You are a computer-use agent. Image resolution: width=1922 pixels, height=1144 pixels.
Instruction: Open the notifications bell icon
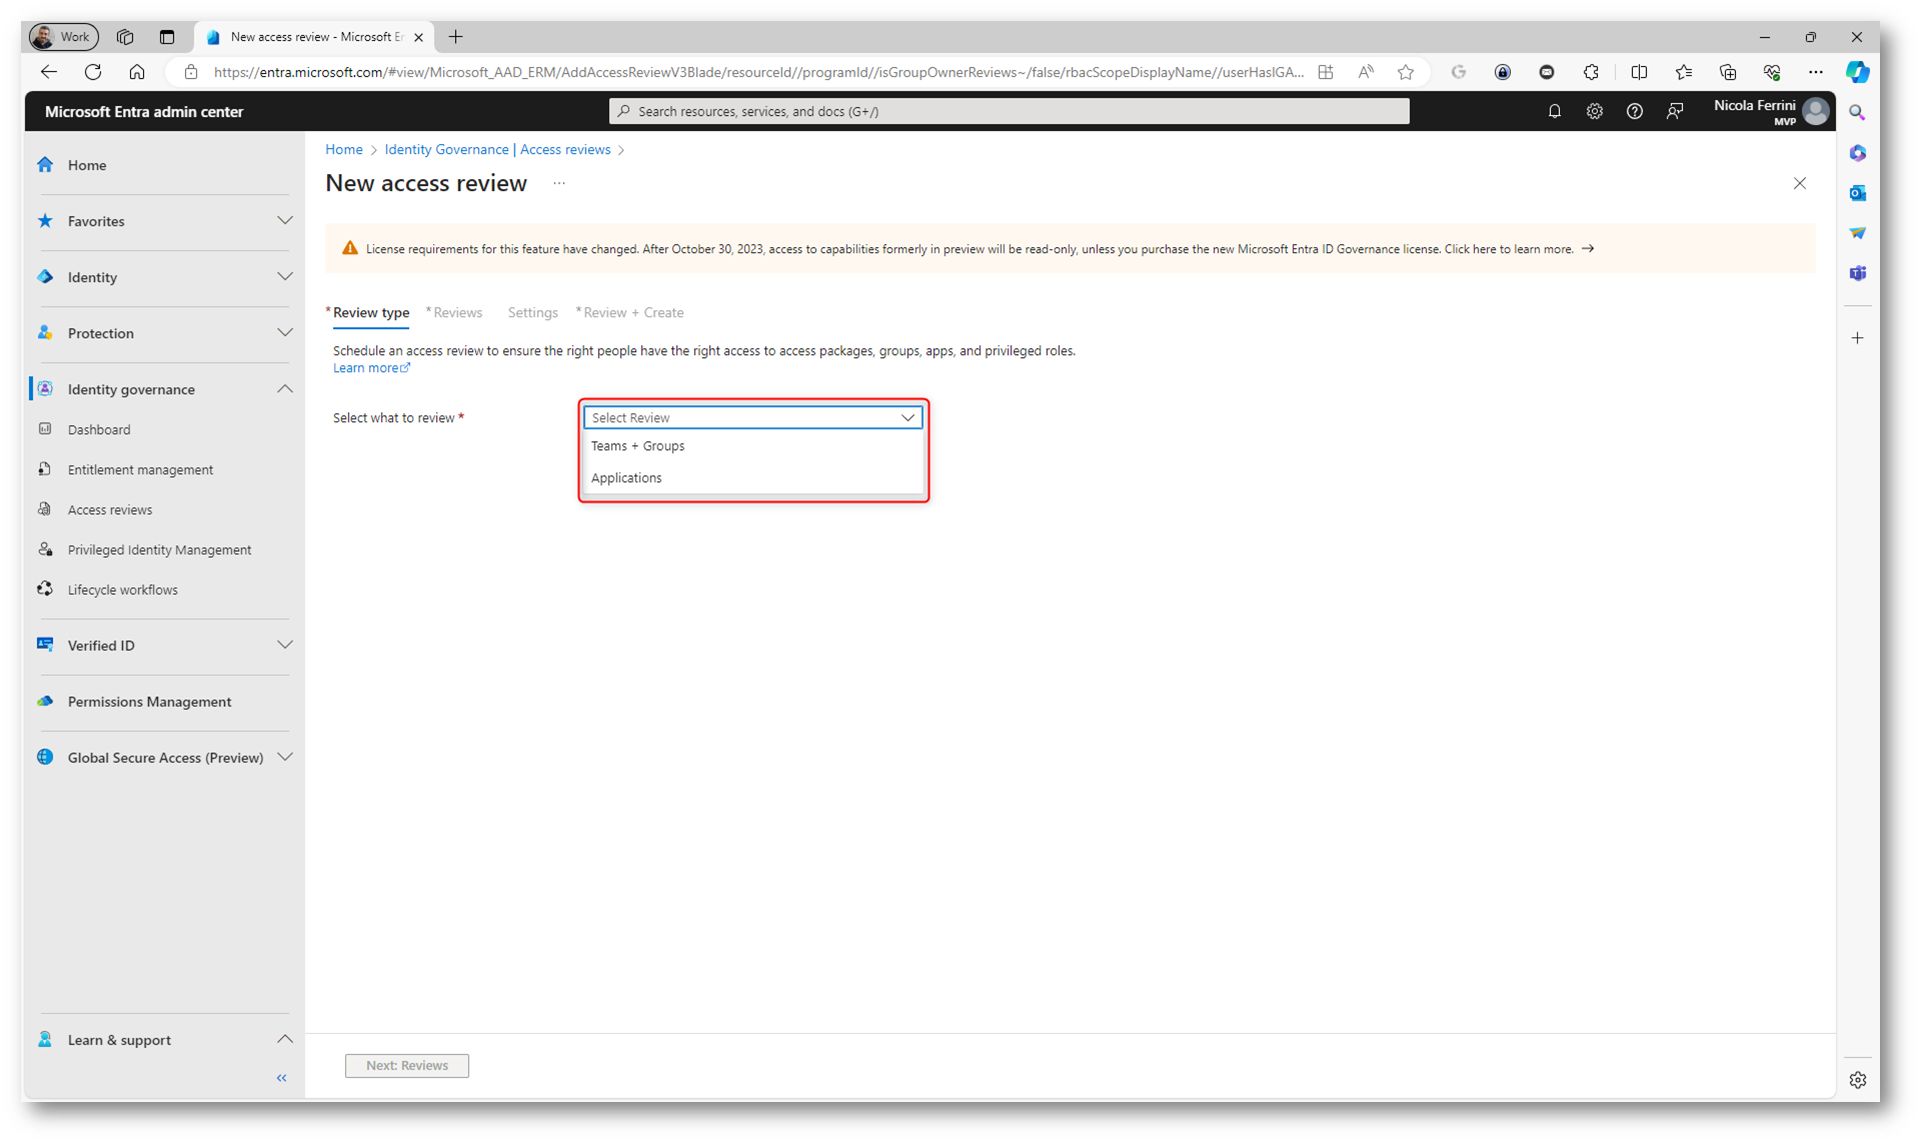(x=1554, y=112)
